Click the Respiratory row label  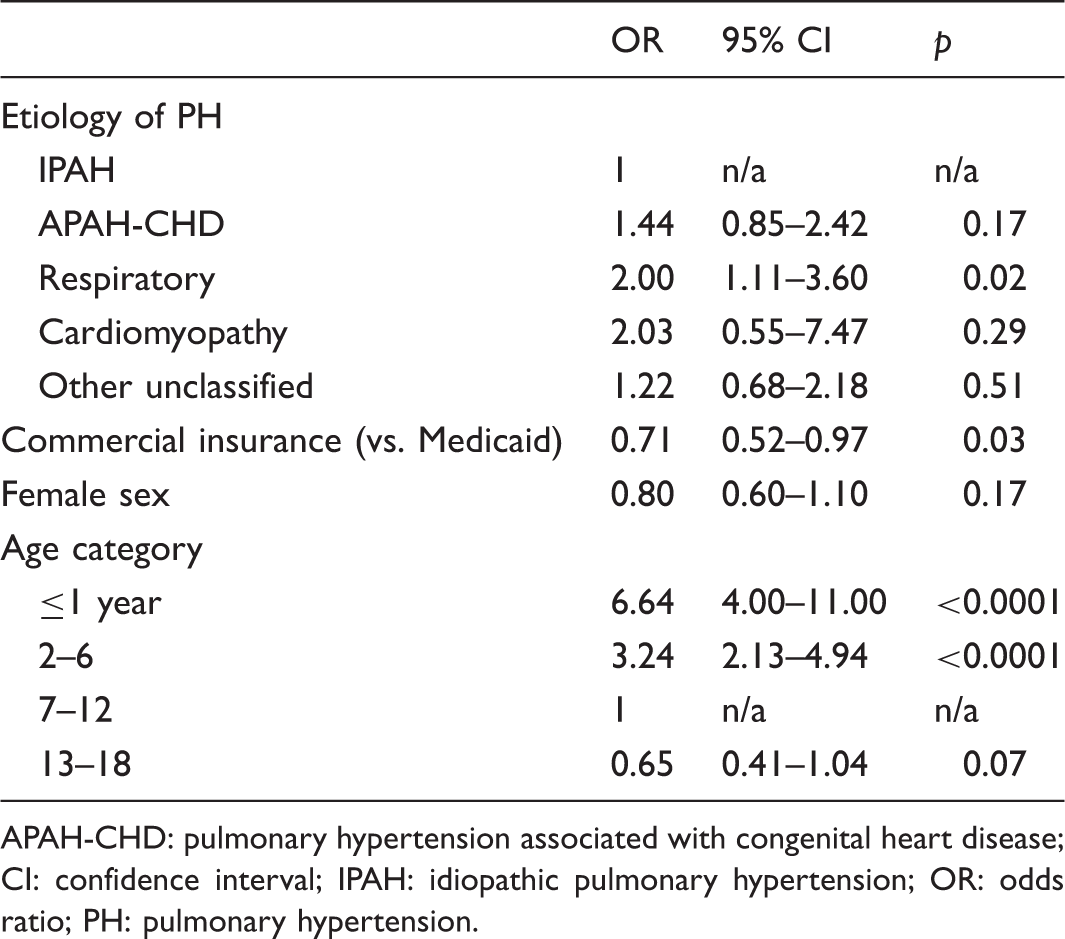pyautogui.click(x=127, y=280)
